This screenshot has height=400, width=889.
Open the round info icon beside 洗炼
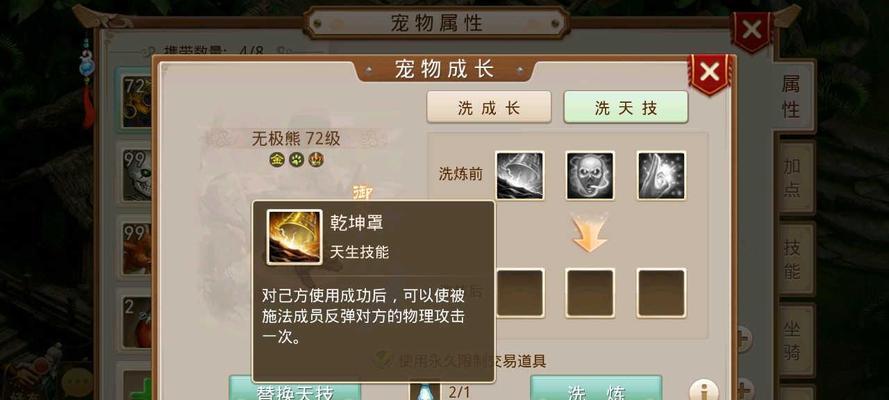[703, 391]
